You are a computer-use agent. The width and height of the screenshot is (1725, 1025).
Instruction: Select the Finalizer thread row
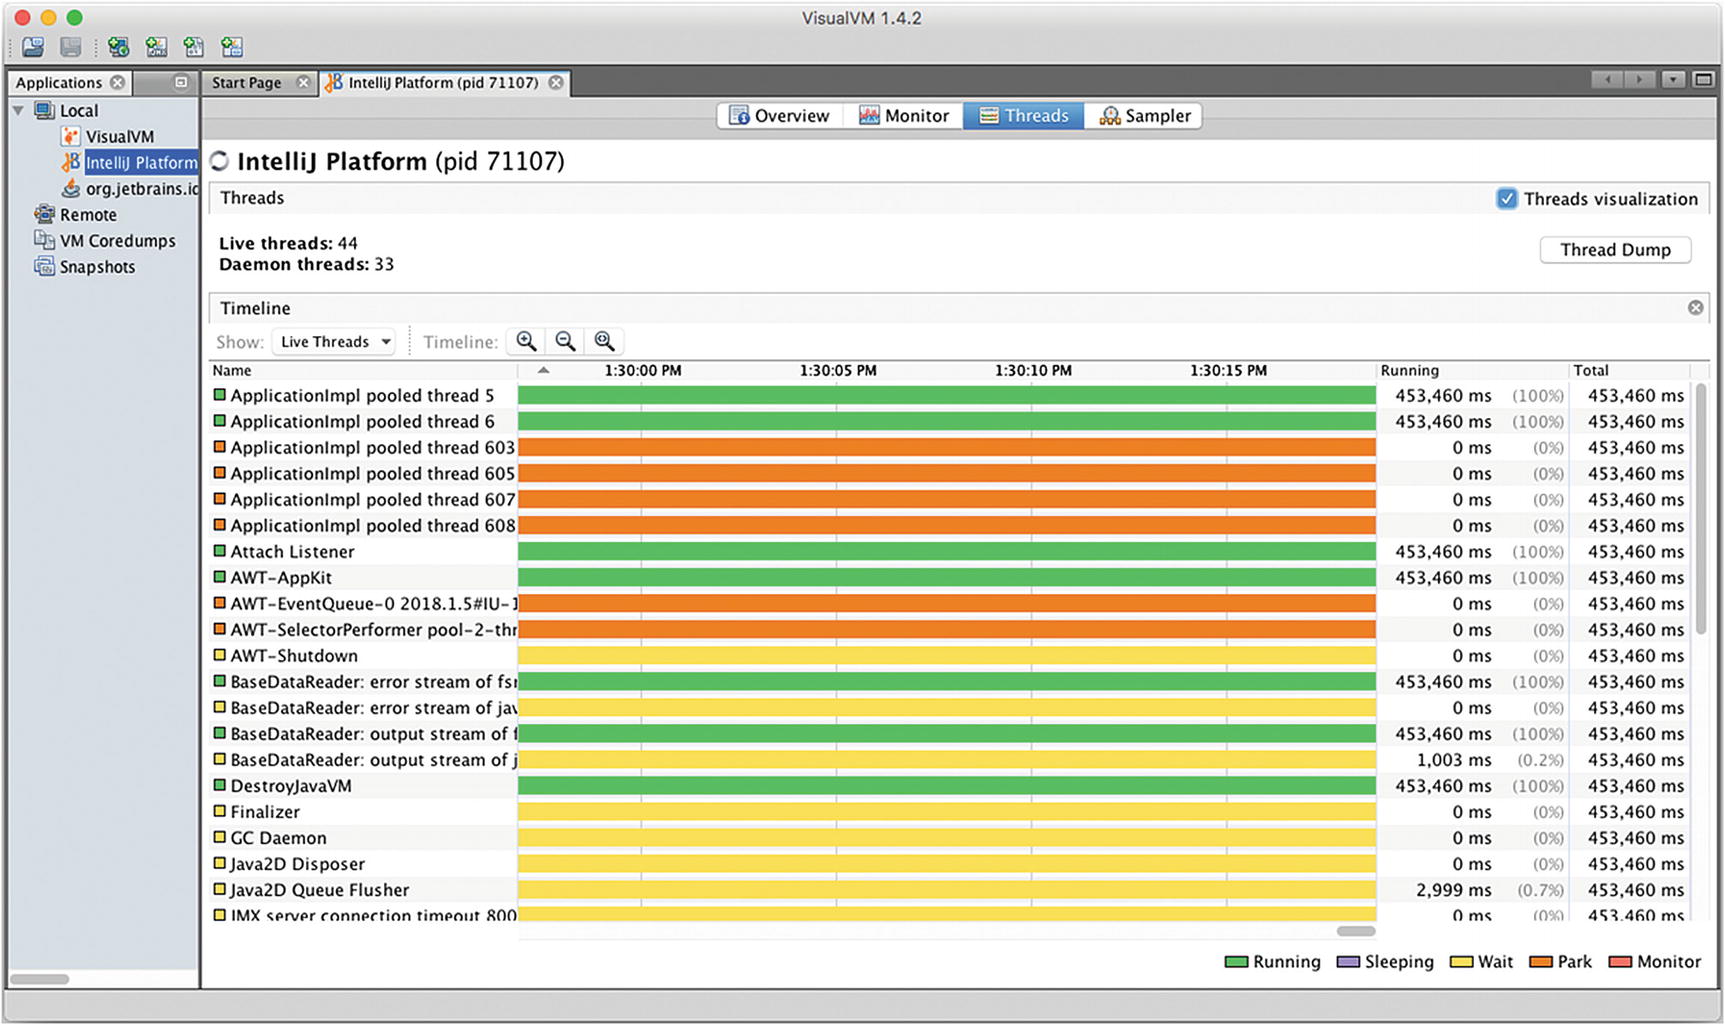(x=950, y=811)
